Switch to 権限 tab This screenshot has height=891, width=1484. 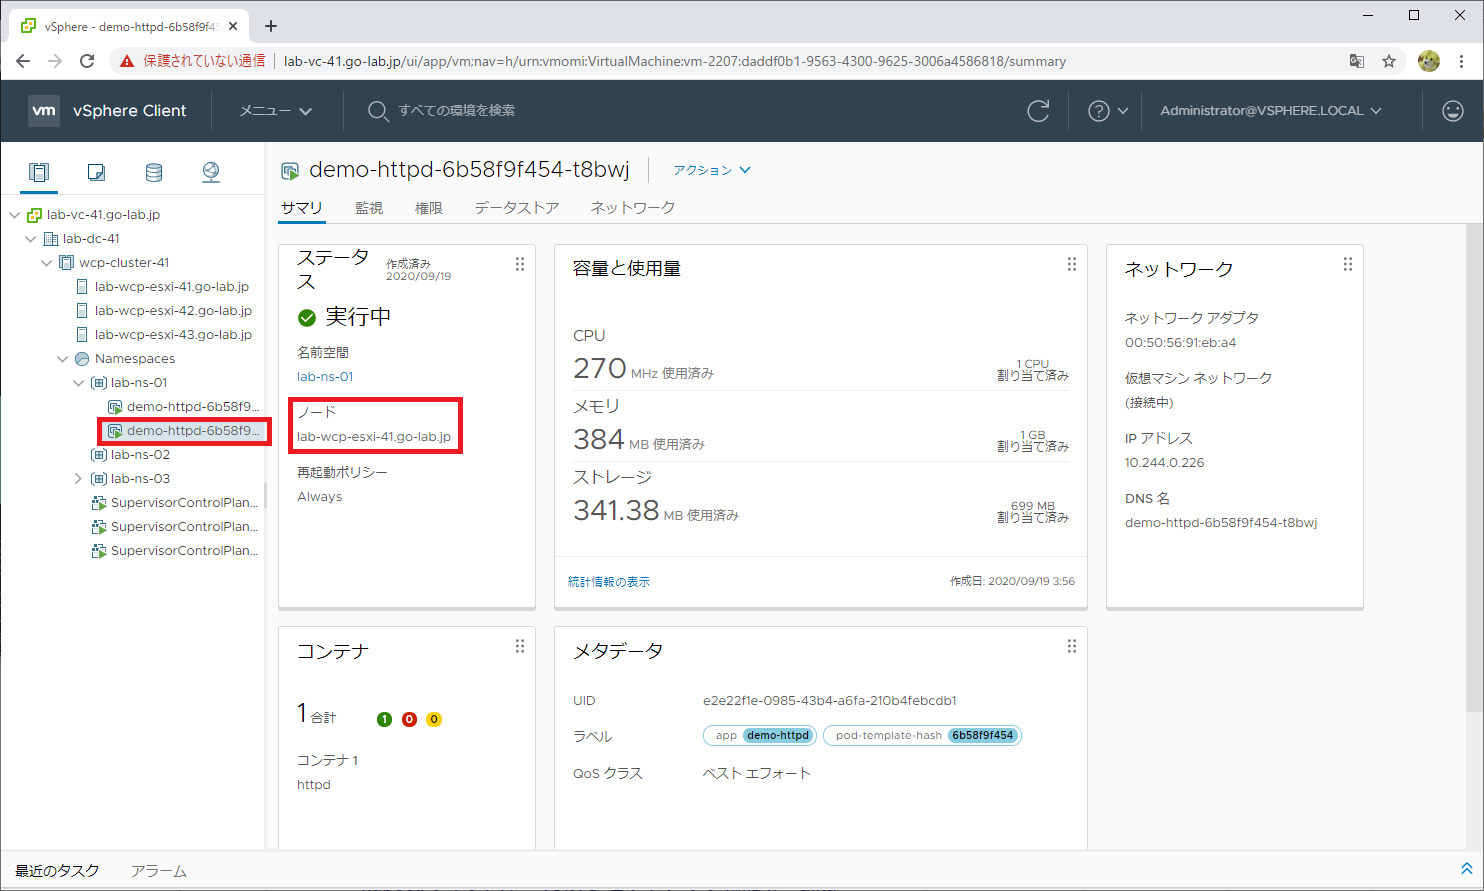[x=429, y=208]
